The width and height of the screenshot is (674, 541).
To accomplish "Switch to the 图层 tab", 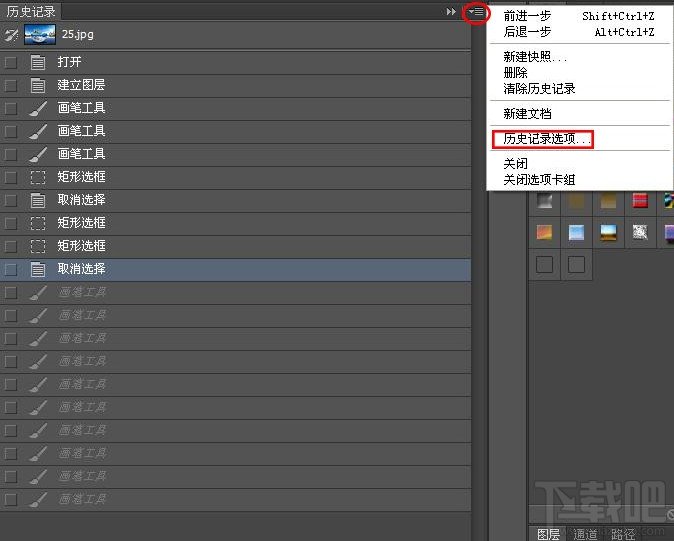I will (549, 534).
